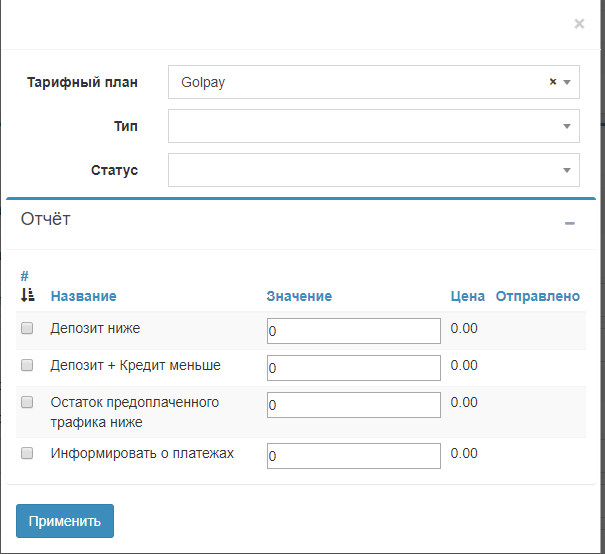Sort by the Название column header
The image size is (605, 554).
click(x=83, y=296)
